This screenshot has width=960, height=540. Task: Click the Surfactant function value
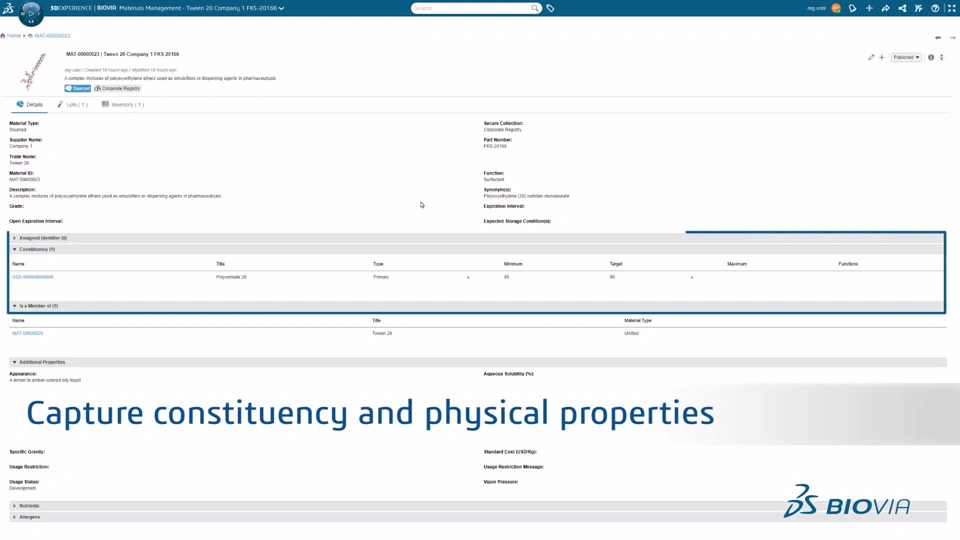tap(494, 179)
